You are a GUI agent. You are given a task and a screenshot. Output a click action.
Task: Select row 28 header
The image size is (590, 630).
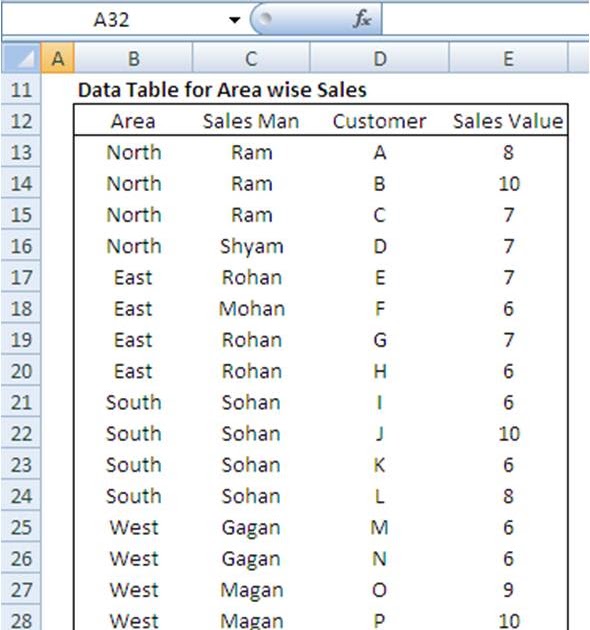pyautogui.click(x=21, y=620)
